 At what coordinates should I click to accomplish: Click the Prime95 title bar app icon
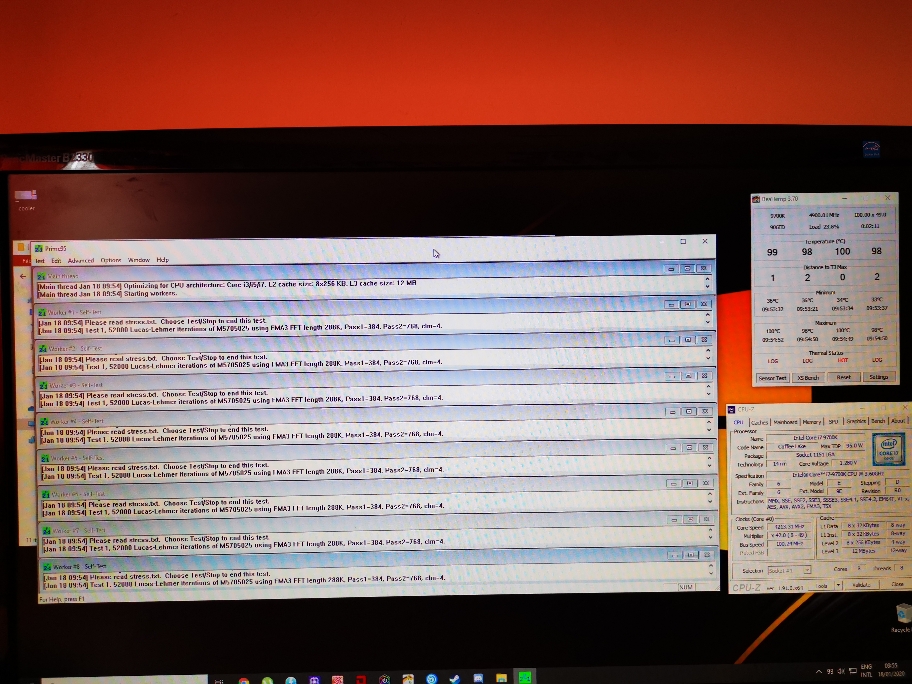tap(38, 248)
